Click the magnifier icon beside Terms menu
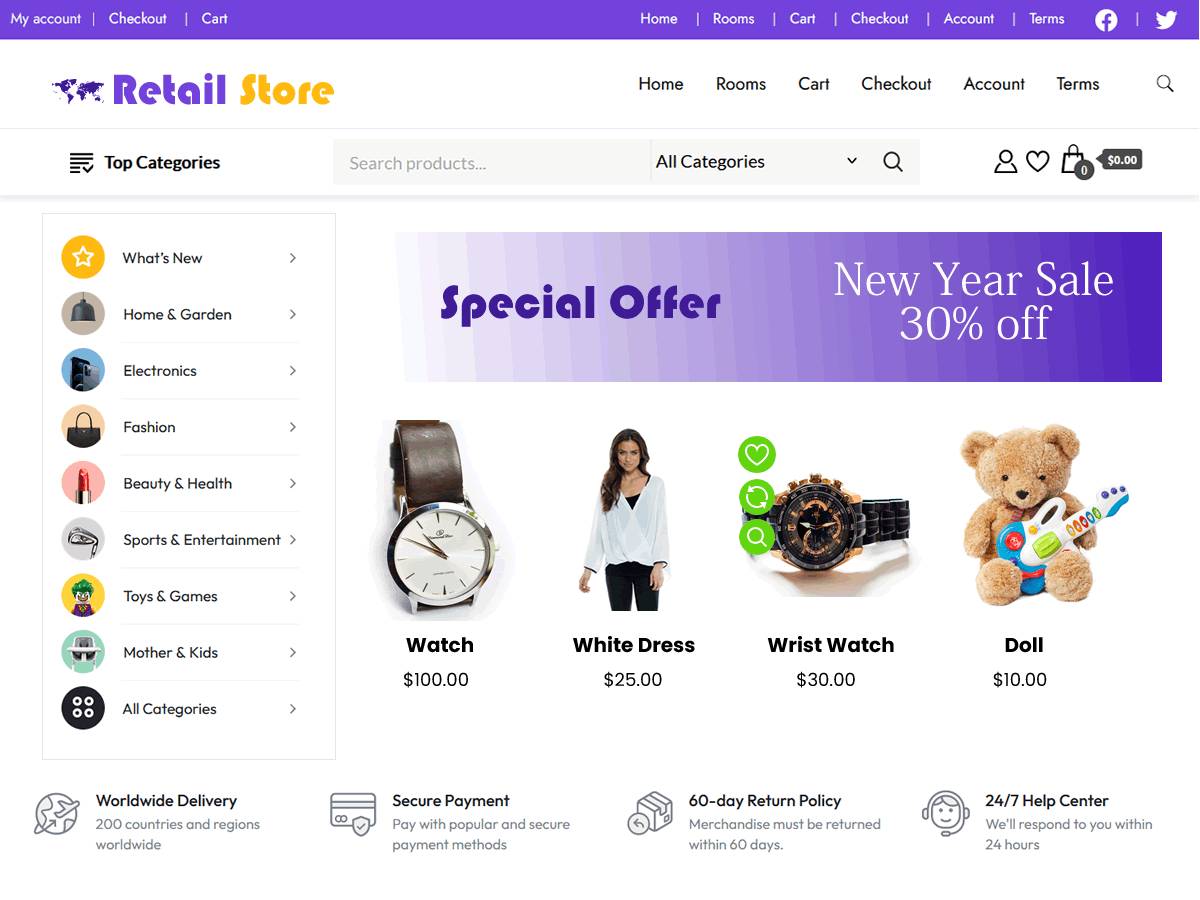The image size is (1200, 900). pyautogui.click(x=1165, y=84)
